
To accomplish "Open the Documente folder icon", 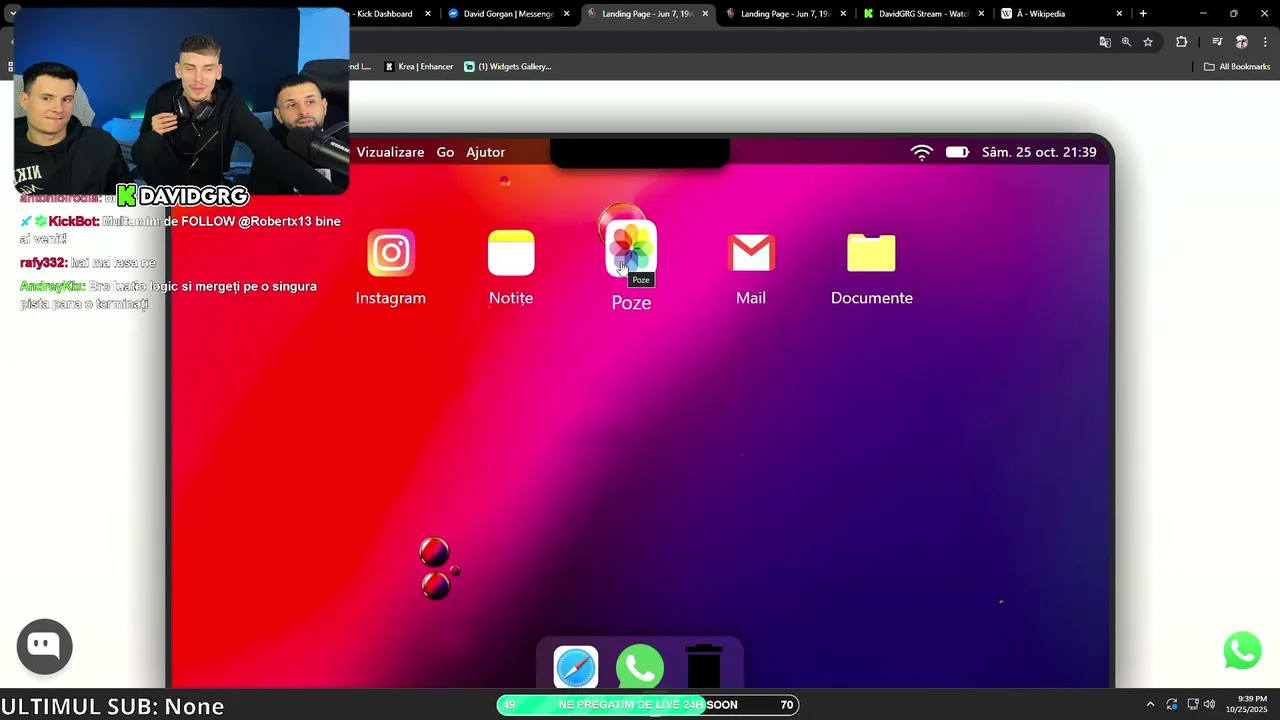I will click(x=871, y=253).
